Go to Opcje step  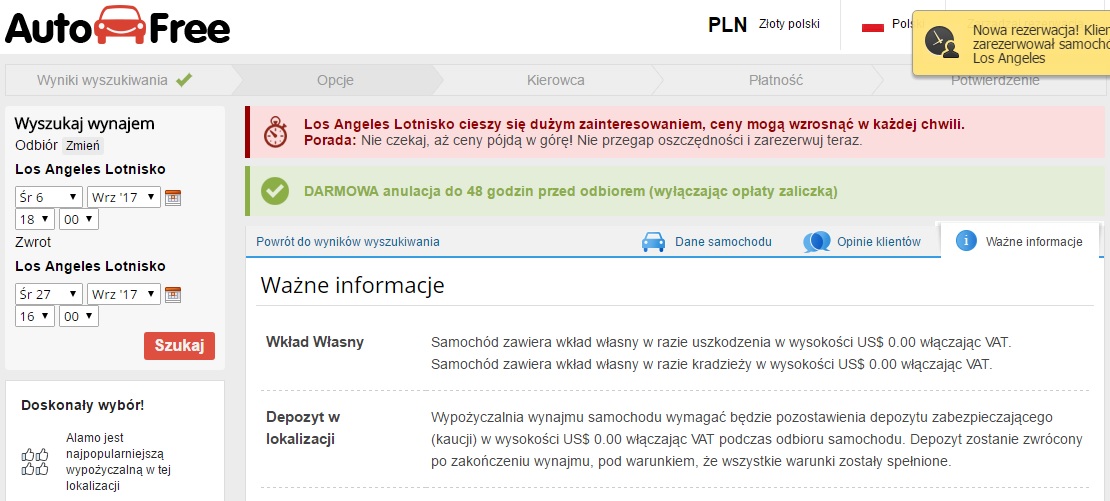(x=335, y=80)
